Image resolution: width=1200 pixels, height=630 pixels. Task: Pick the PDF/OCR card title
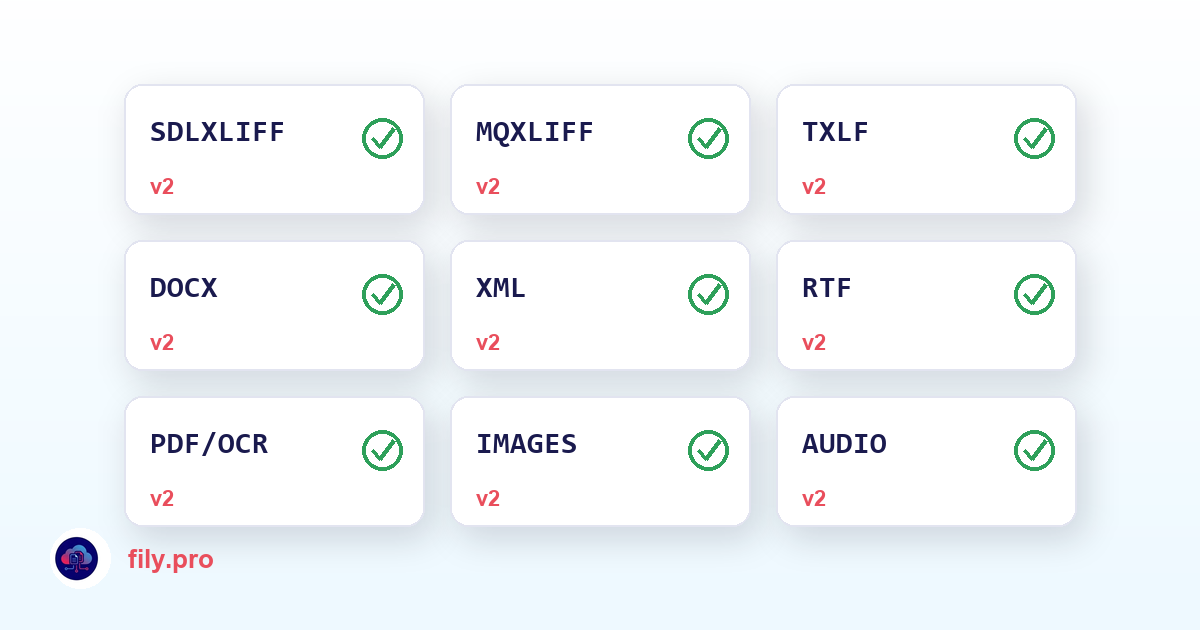pyautogui.click(x=209, y=444)
